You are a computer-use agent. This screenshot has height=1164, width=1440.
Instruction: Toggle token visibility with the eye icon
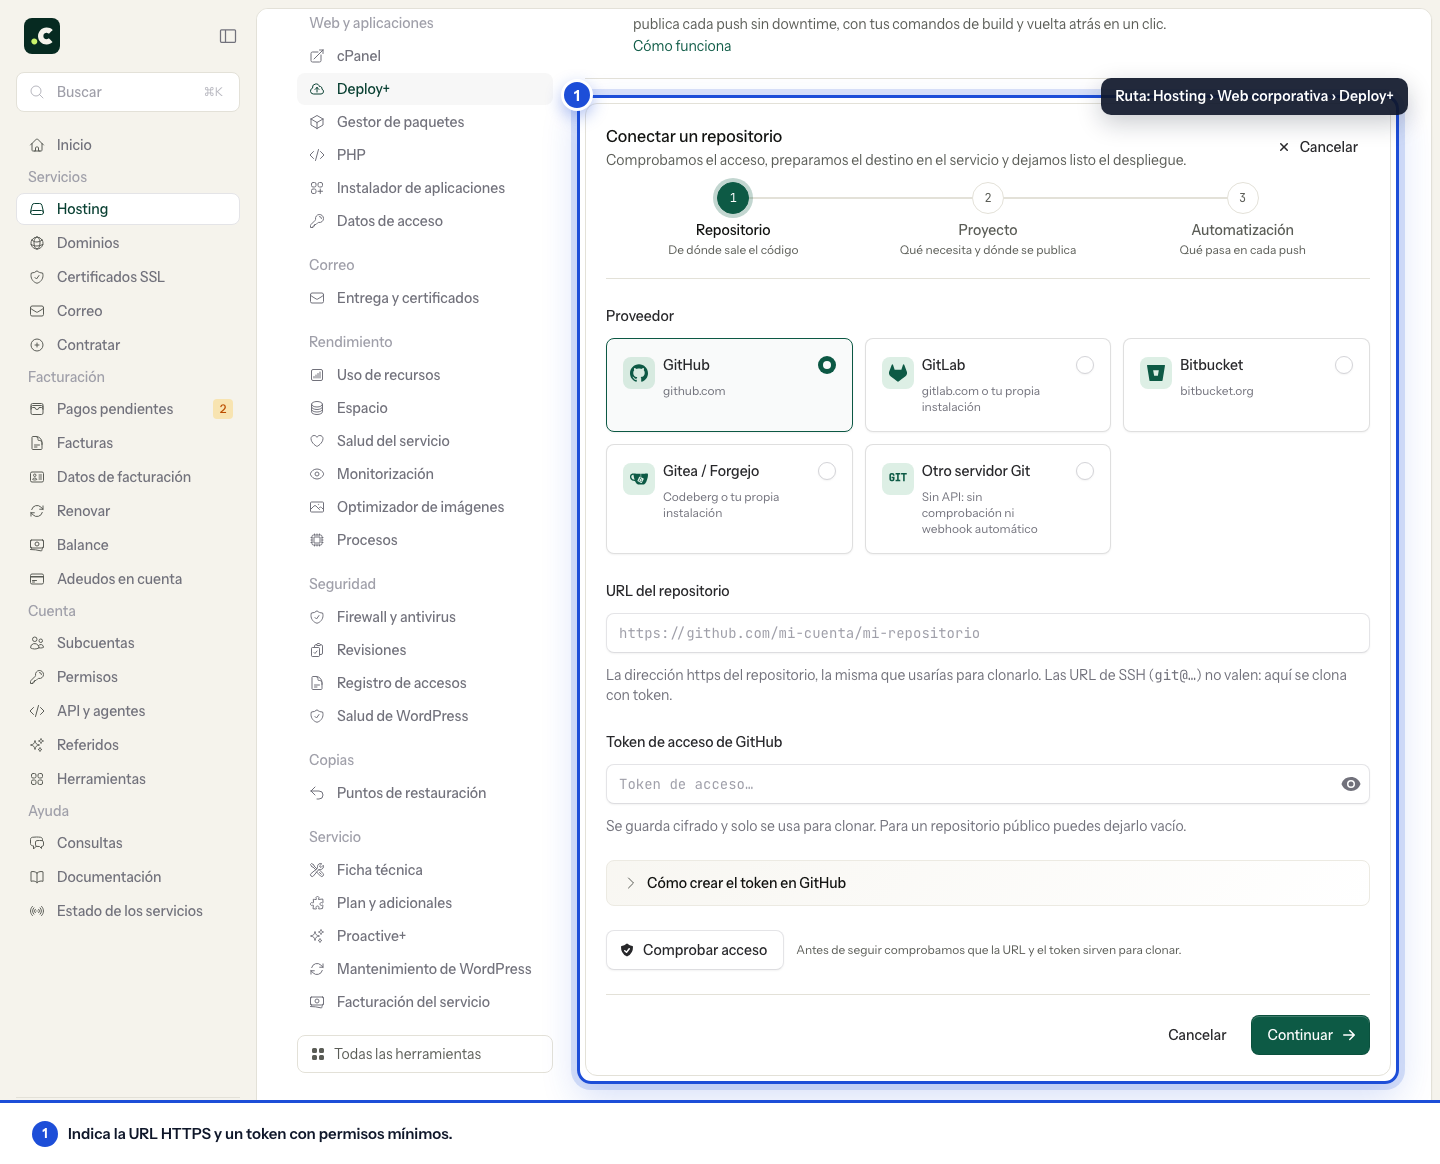[1351, 784]
